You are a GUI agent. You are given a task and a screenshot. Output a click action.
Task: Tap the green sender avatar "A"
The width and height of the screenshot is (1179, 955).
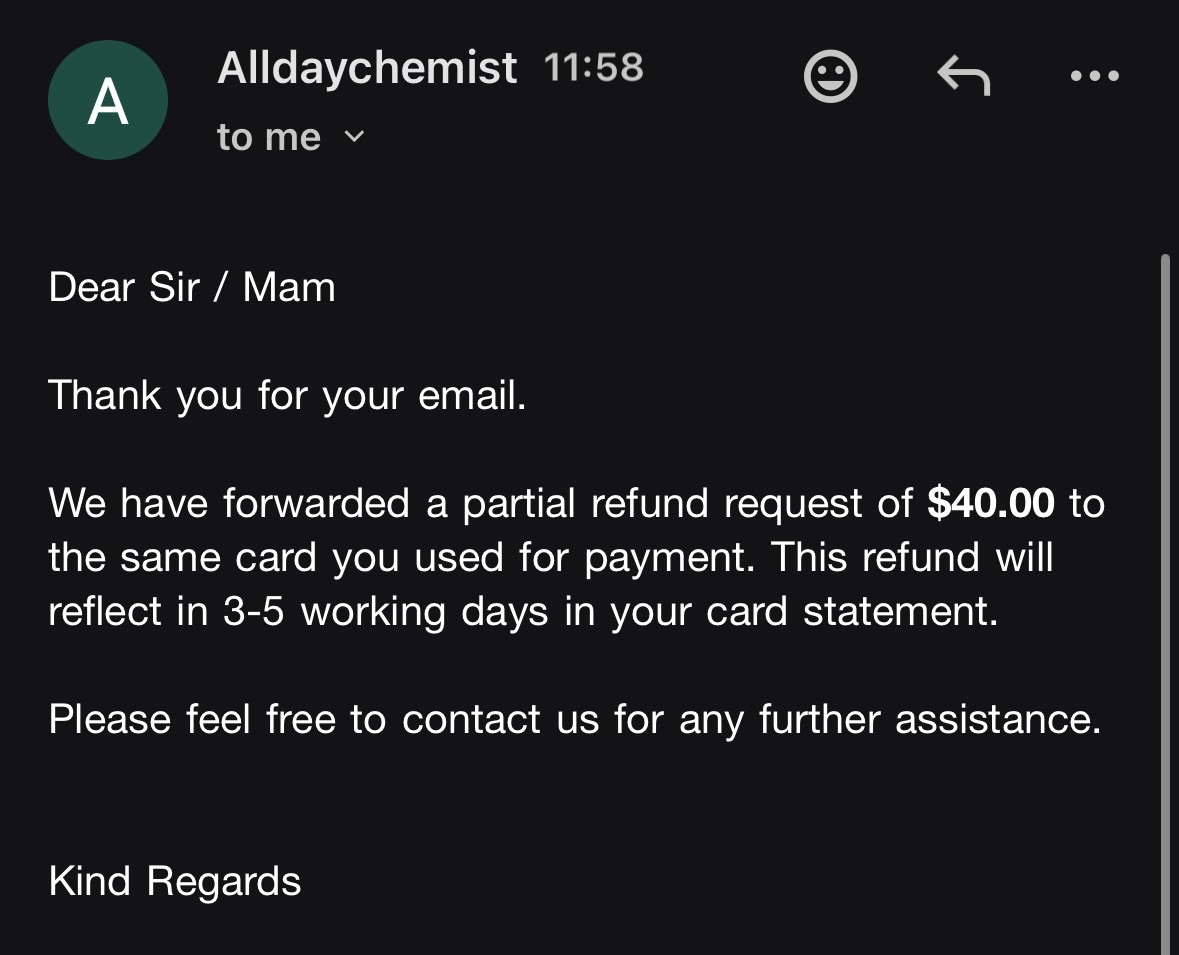tap(108, 100)
